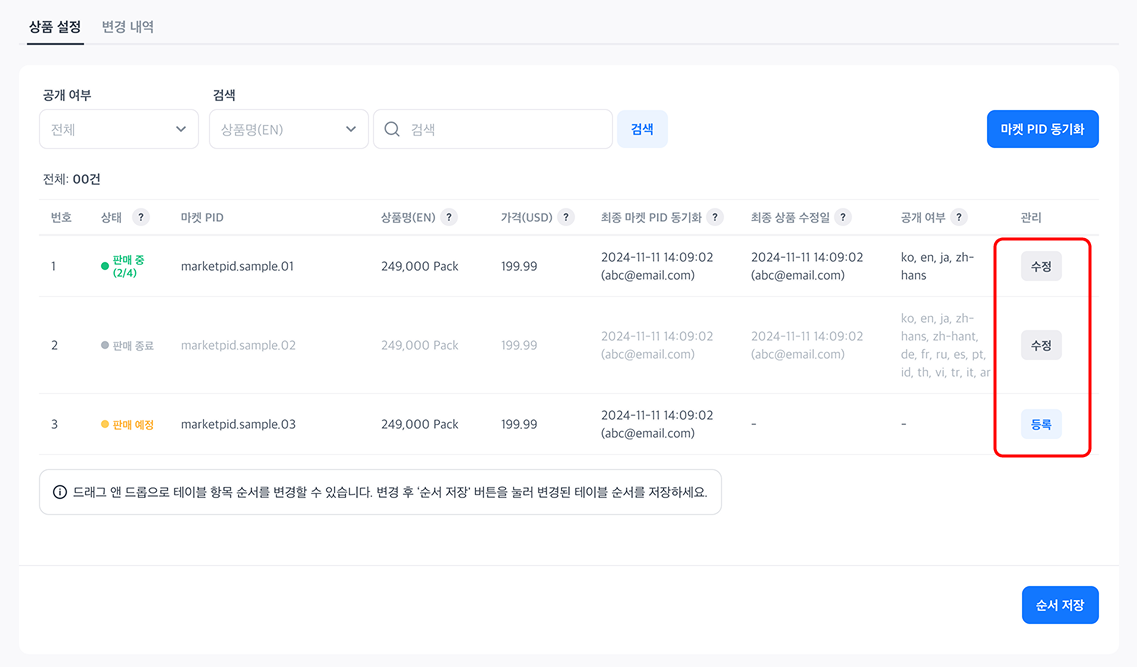Screen dimensions: 1137x667
Task: Click the magnifier icon in search field
Action: coord(392,129)
